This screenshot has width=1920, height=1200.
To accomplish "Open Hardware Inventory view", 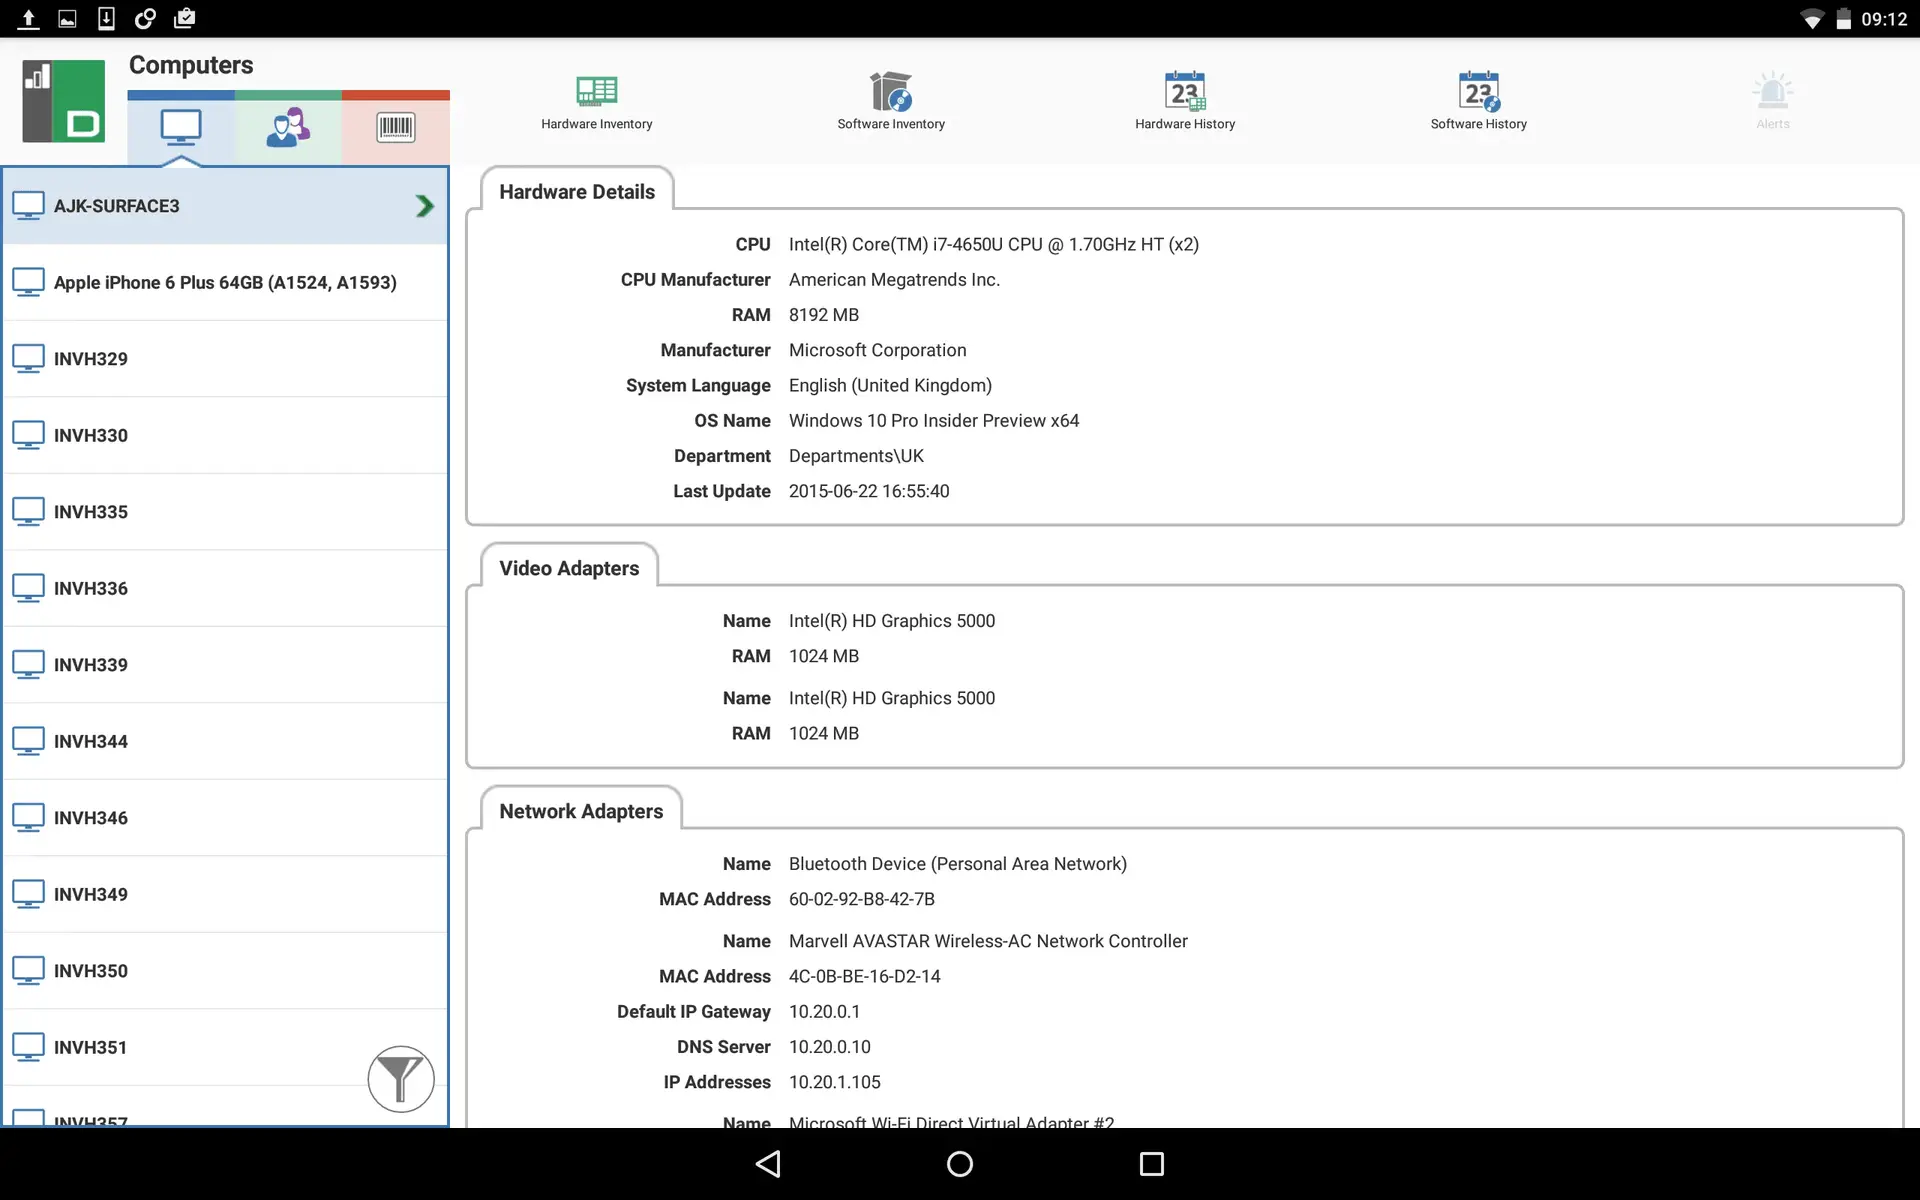I will [x=596, y=102].
